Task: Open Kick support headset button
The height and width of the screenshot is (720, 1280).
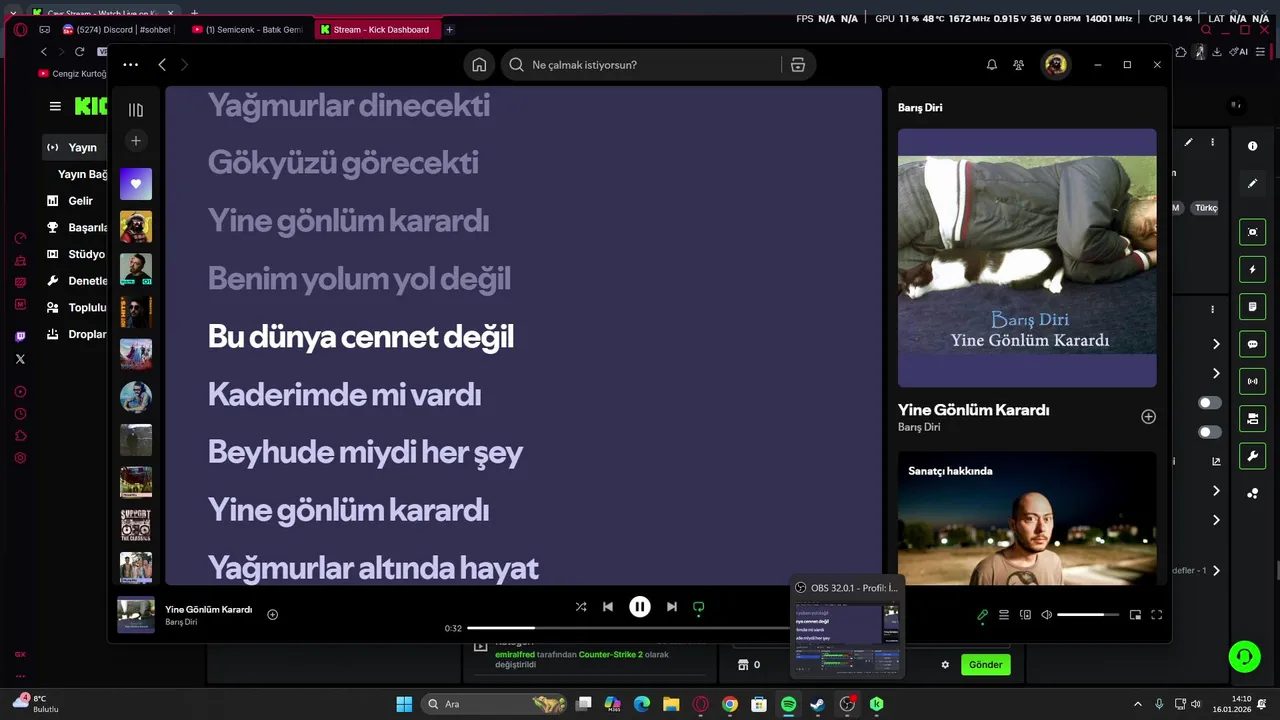Action: [x=1245, y=656]
